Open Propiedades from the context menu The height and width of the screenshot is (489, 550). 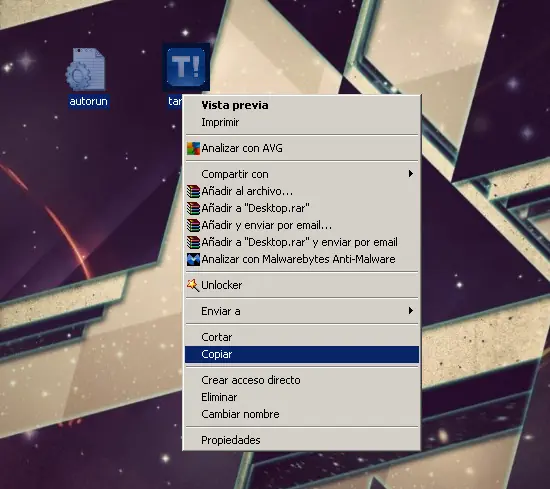[x=302, y=440]
